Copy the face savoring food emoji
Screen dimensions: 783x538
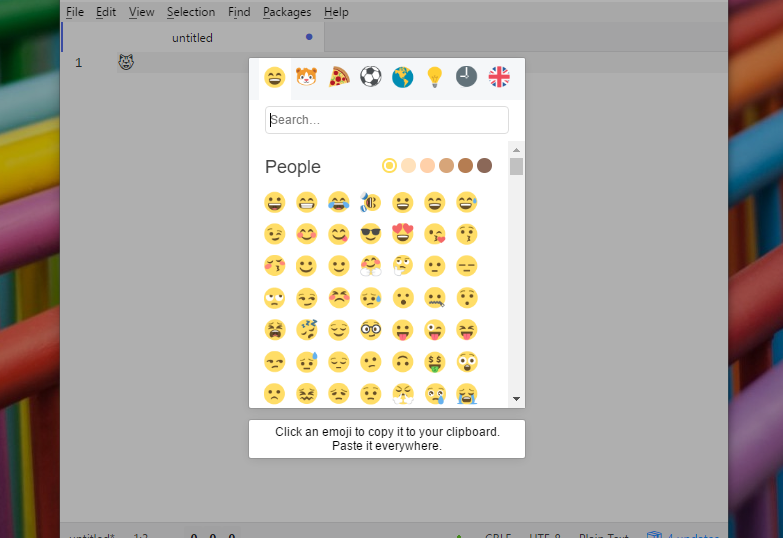point(339,234)
